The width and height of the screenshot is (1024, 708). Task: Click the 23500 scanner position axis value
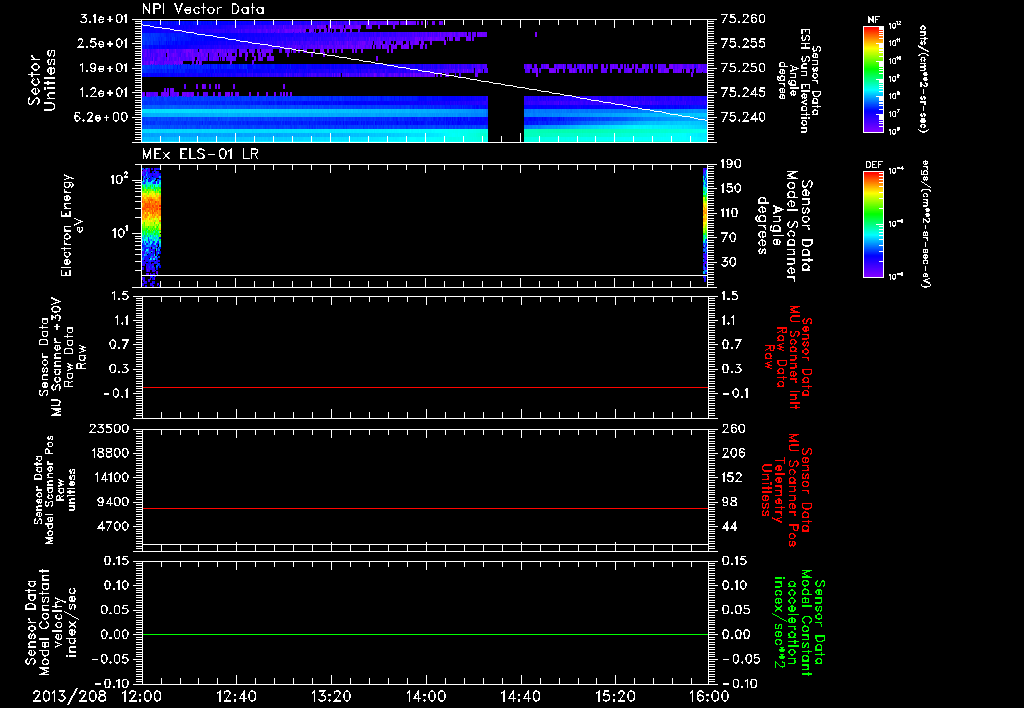tap(111, 429)
